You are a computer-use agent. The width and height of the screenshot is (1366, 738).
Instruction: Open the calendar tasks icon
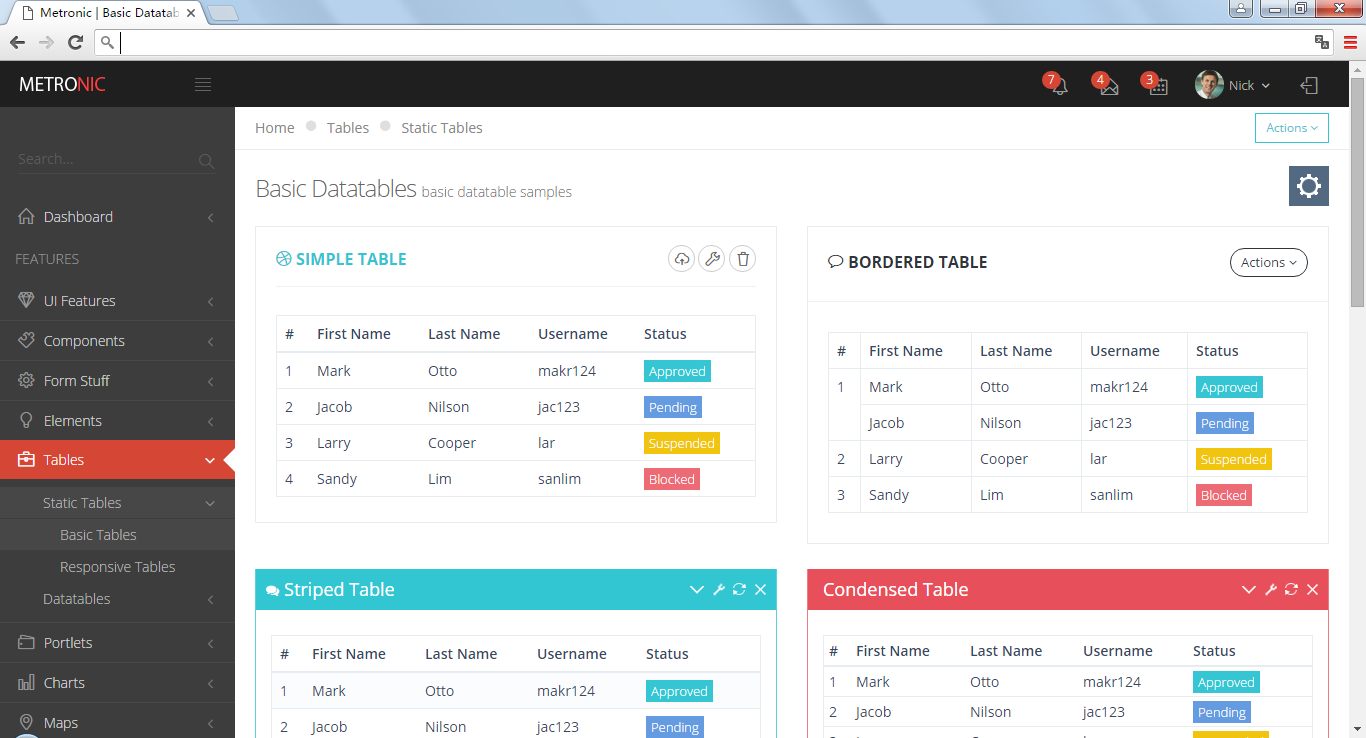pos(1157,86)
